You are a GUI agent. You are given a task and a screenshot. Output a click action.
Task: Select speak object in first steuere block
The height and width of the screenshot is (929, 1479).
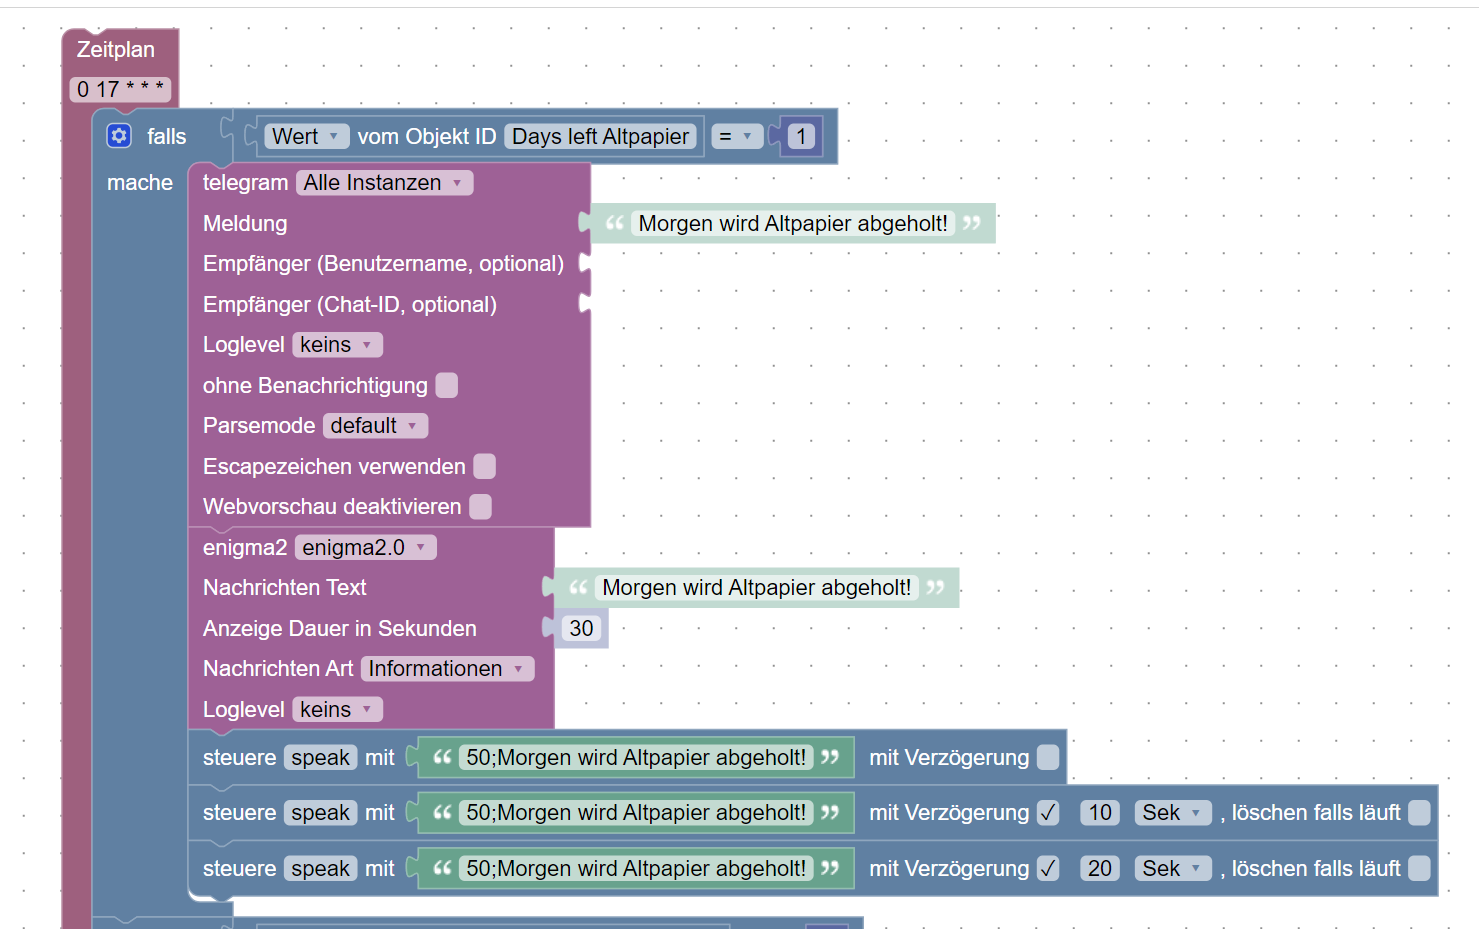click(320, 758)
